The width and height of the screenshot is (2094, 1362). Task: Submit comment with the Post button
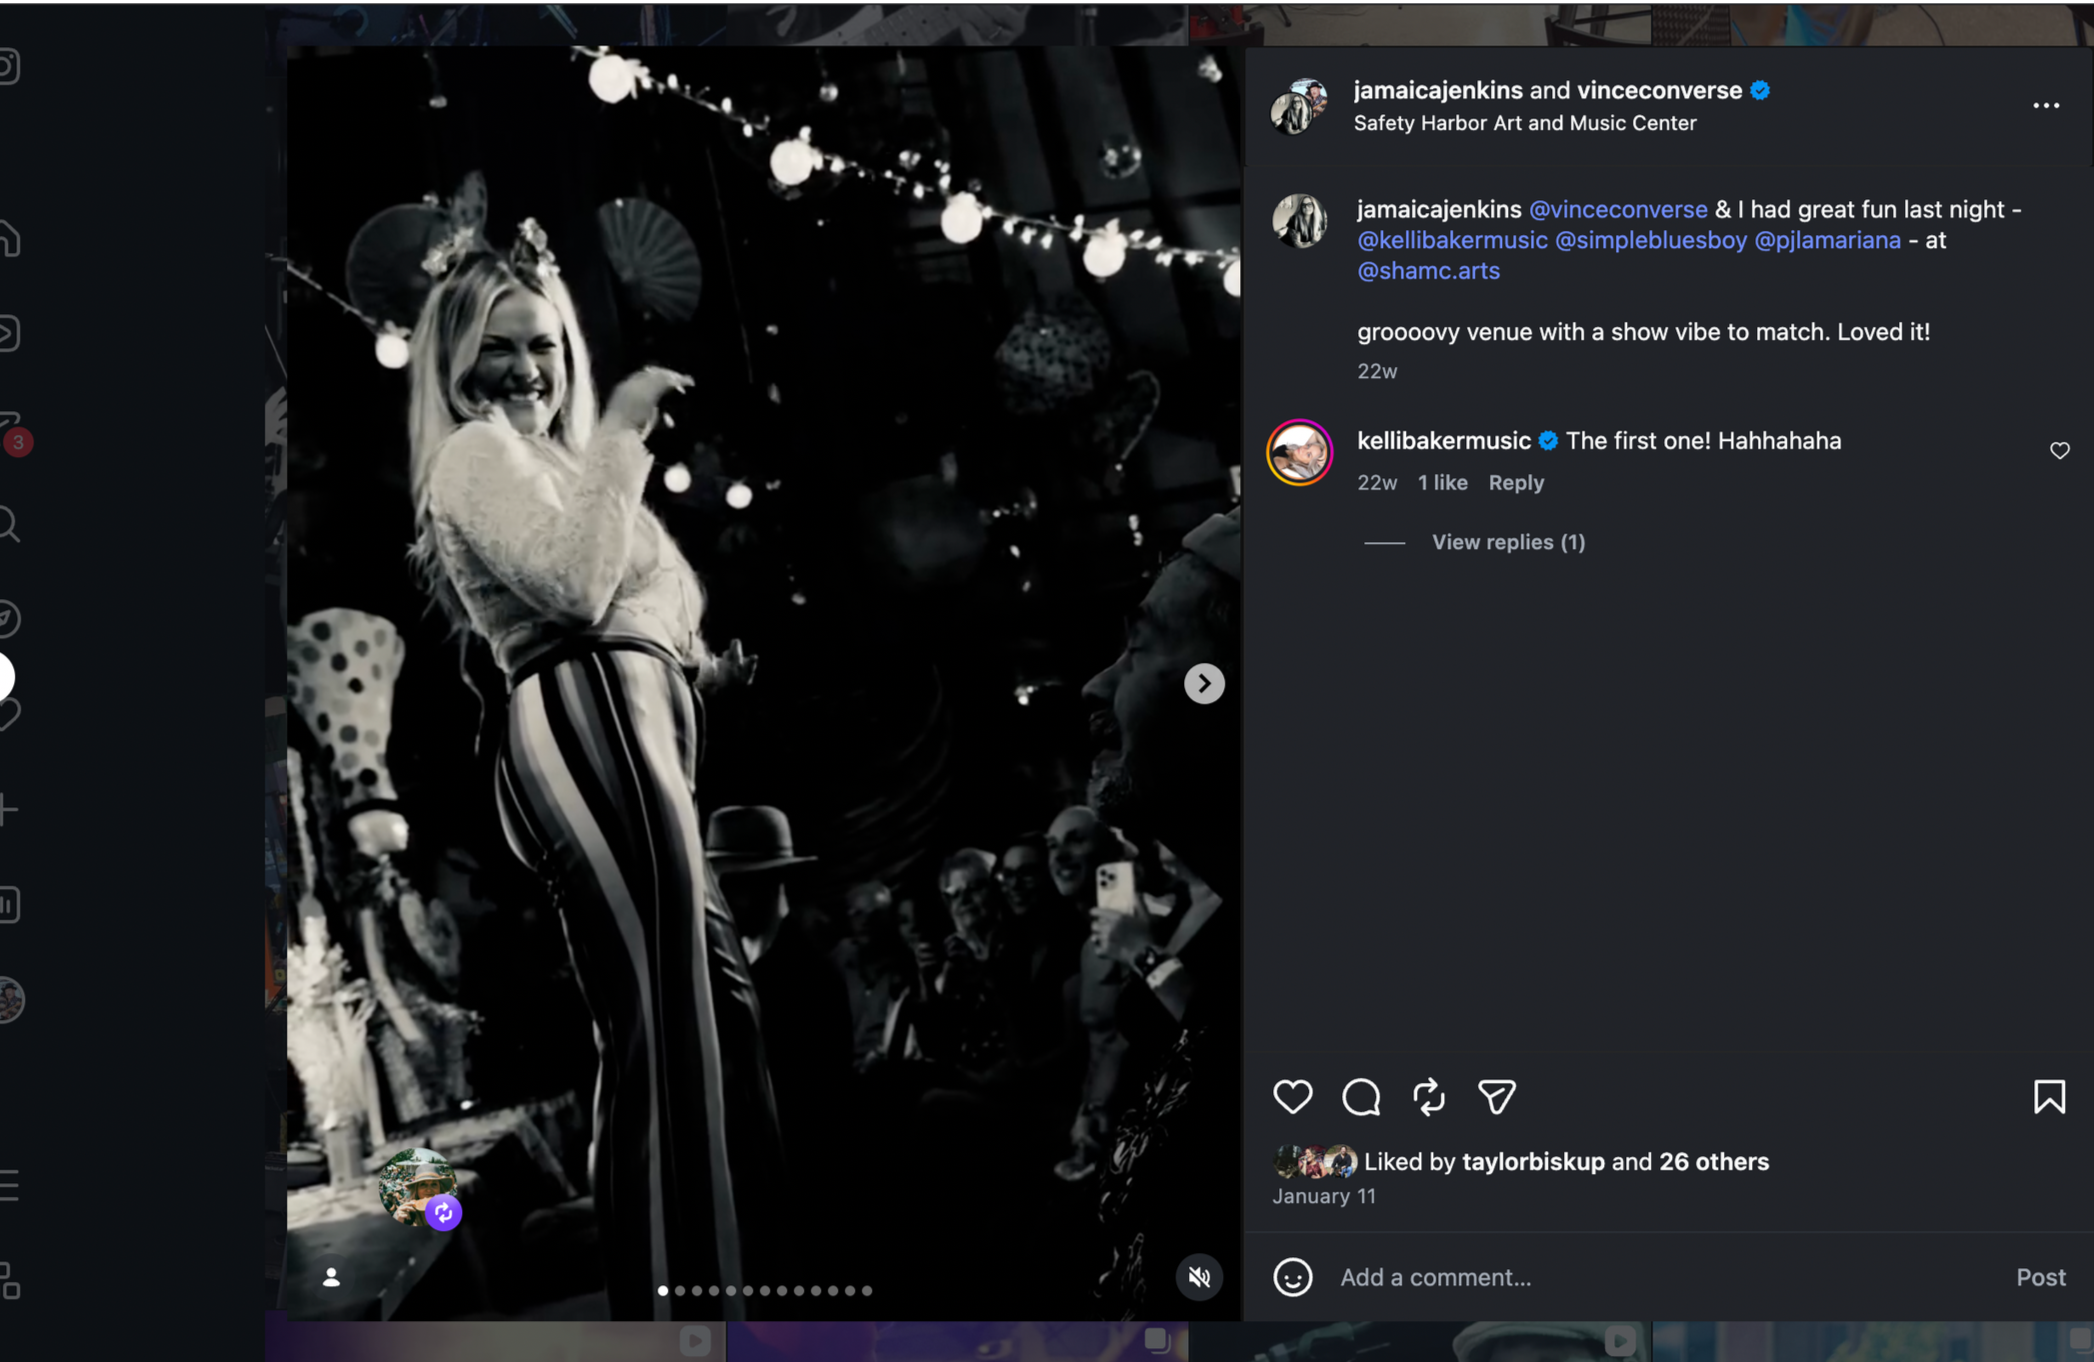2040,1277
